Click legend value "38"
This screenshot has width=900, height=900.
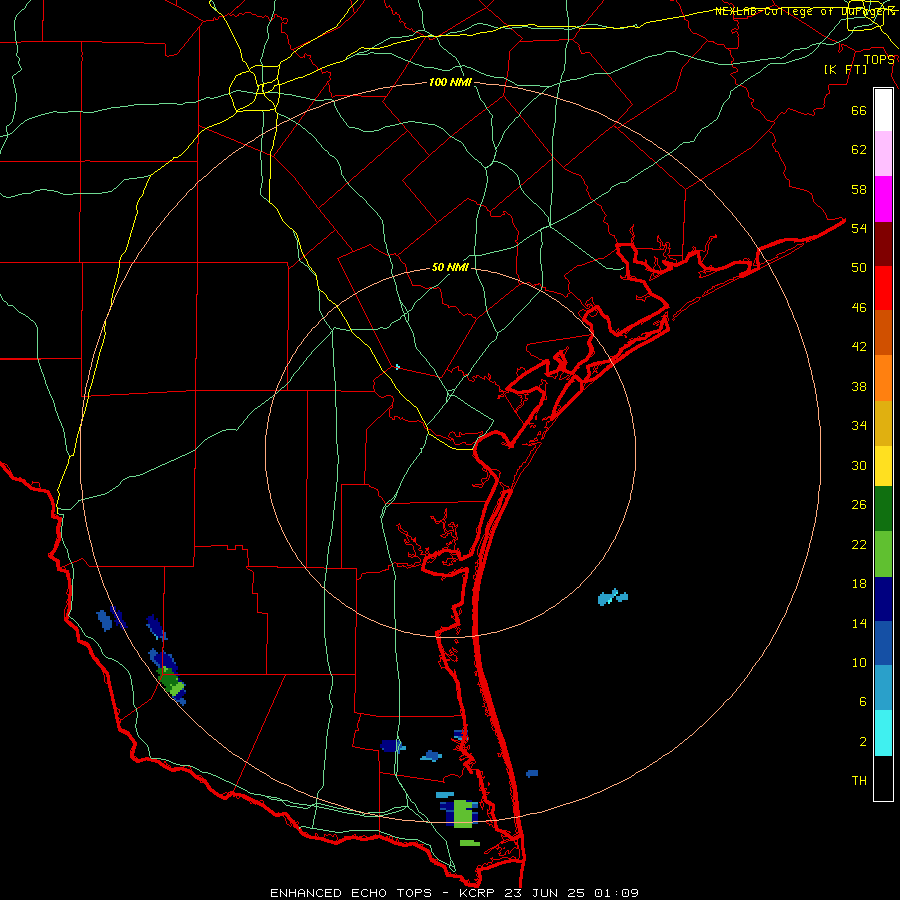pos(859,387)
